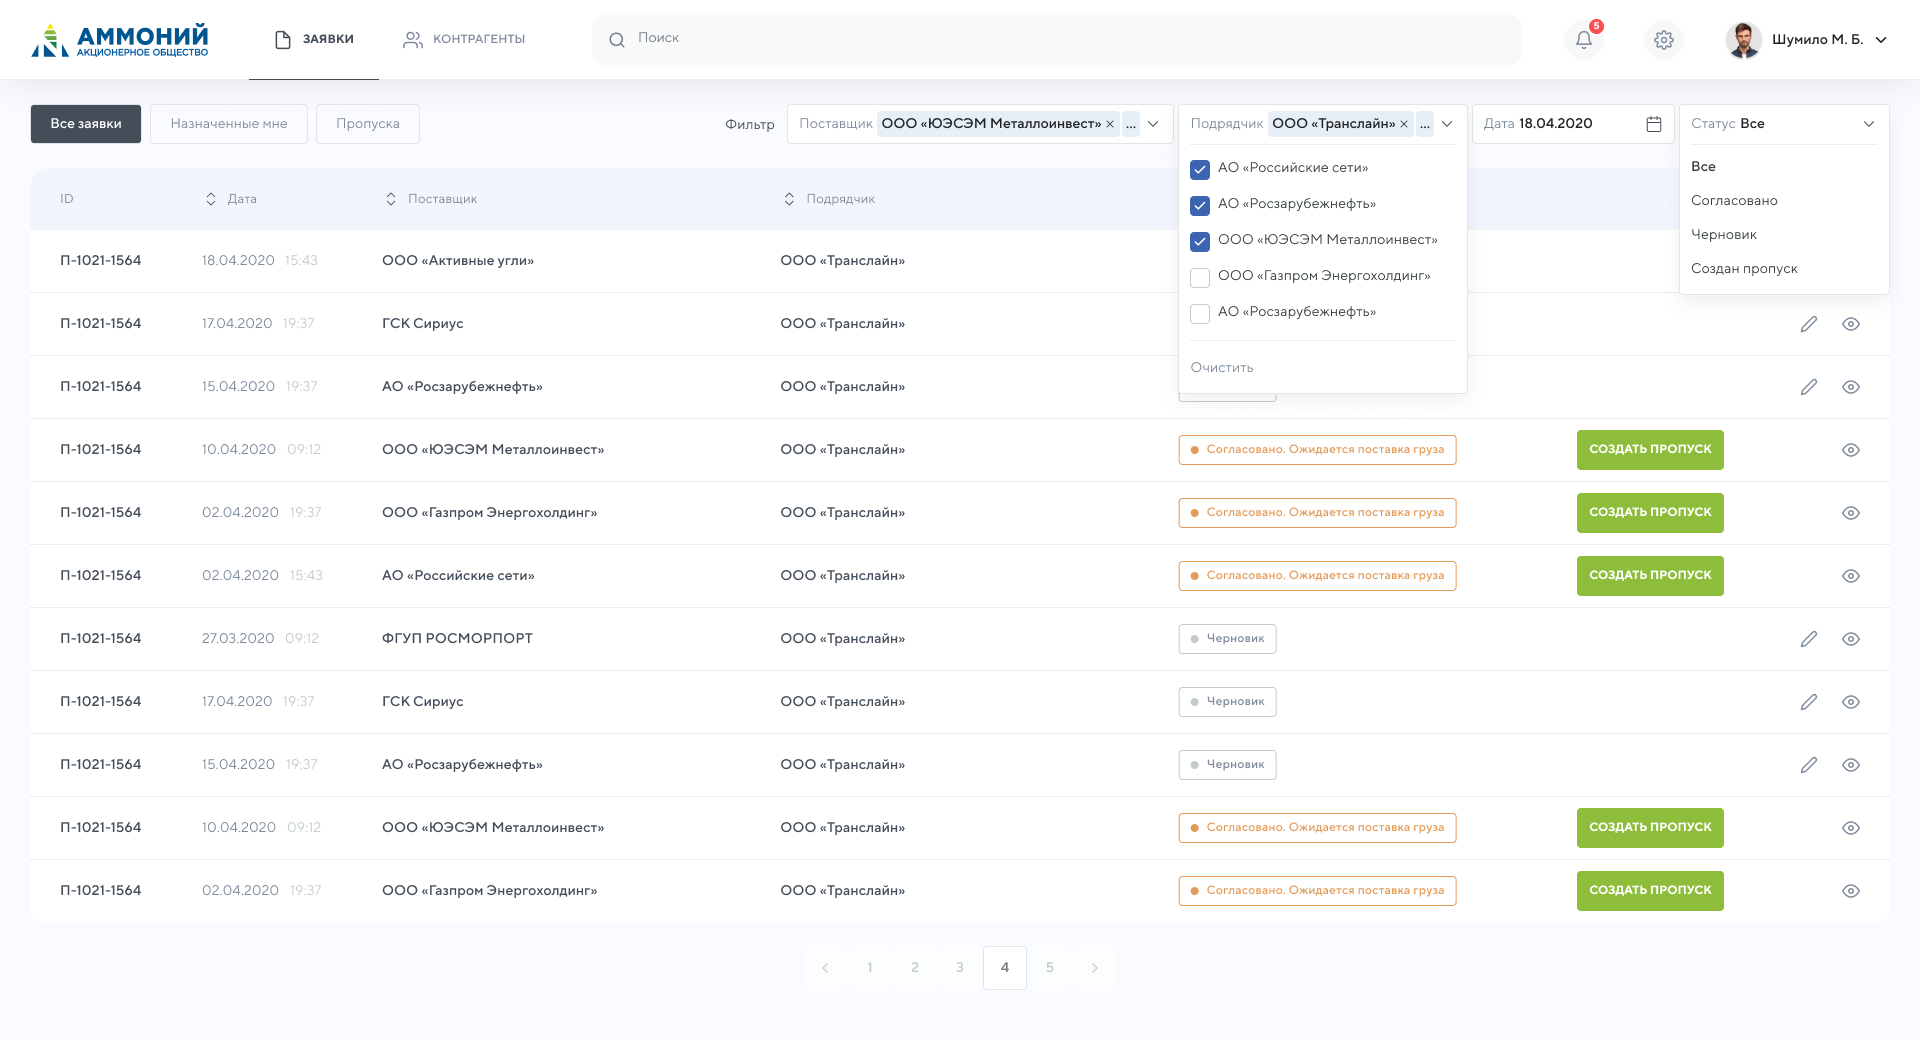Click Очистить to clear contractor selection
This screenshot has height=1039, width=1920.
pyautogui.click(x=1221, y=368)
